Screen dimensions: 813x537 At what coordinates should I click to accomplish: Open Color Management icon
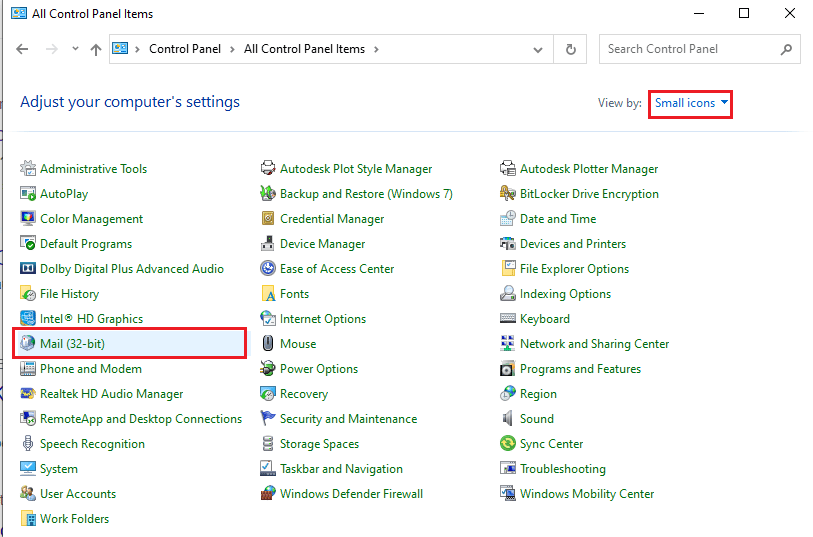click(28, 218)
